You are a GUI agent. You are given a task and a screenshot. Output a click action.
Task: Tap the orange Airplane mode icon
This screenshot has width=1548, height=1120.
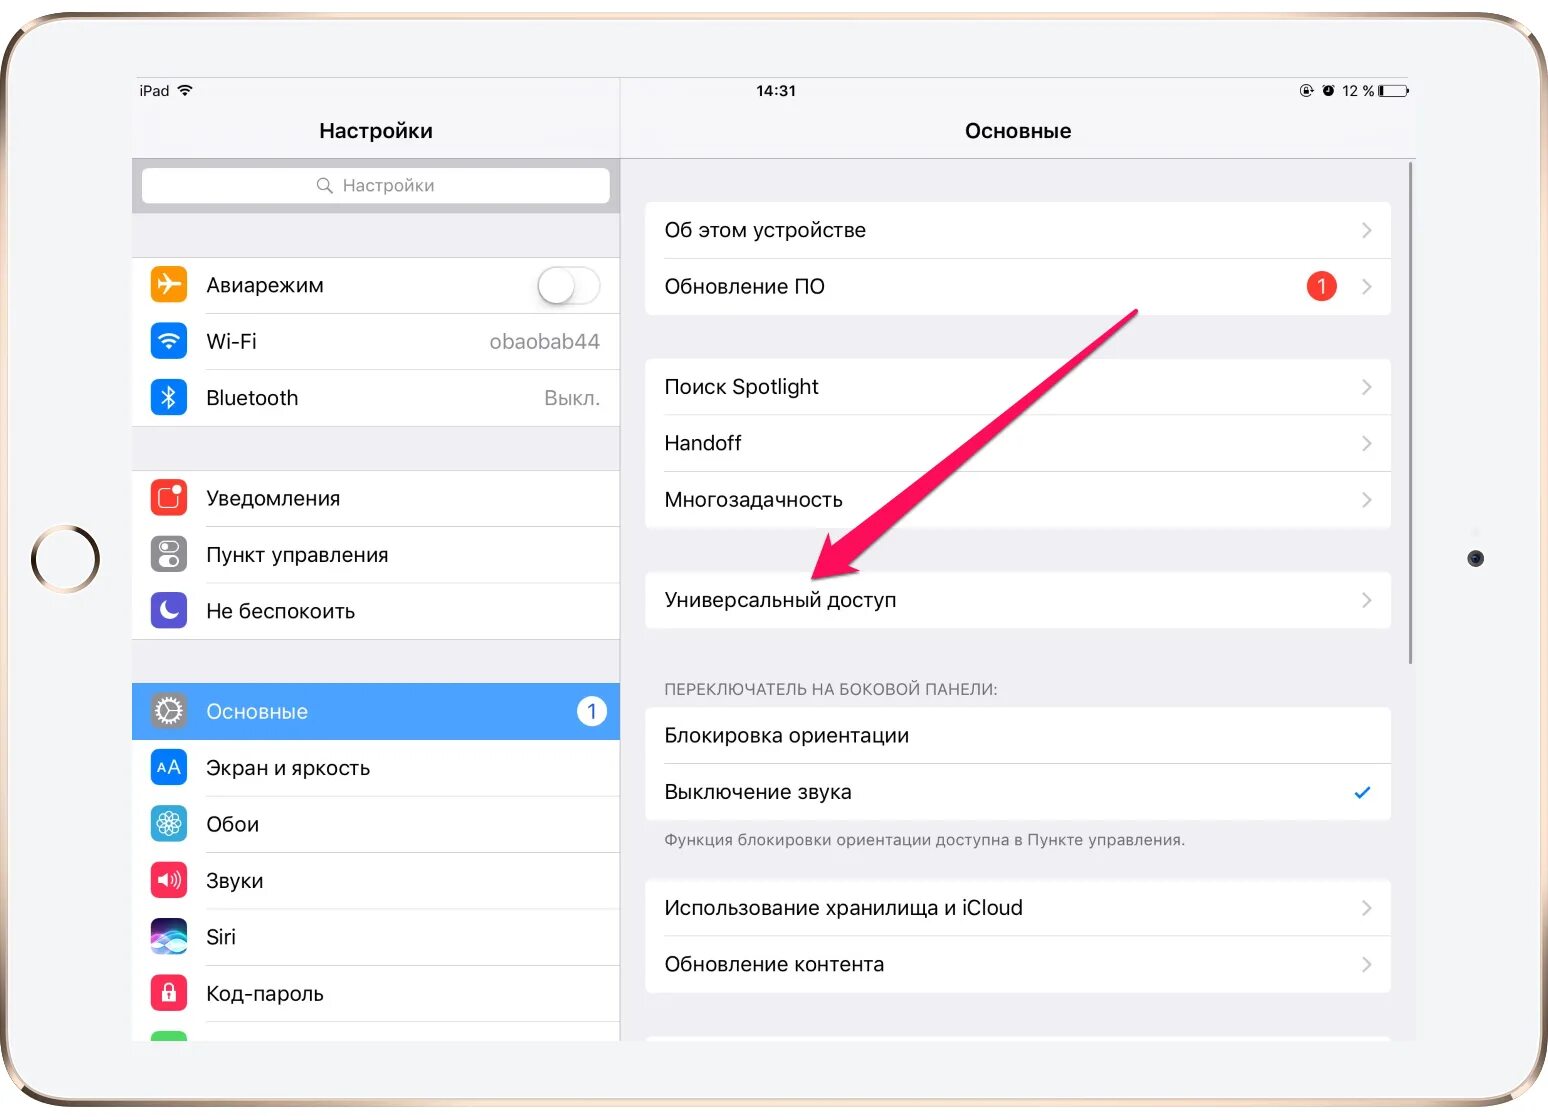169,285
